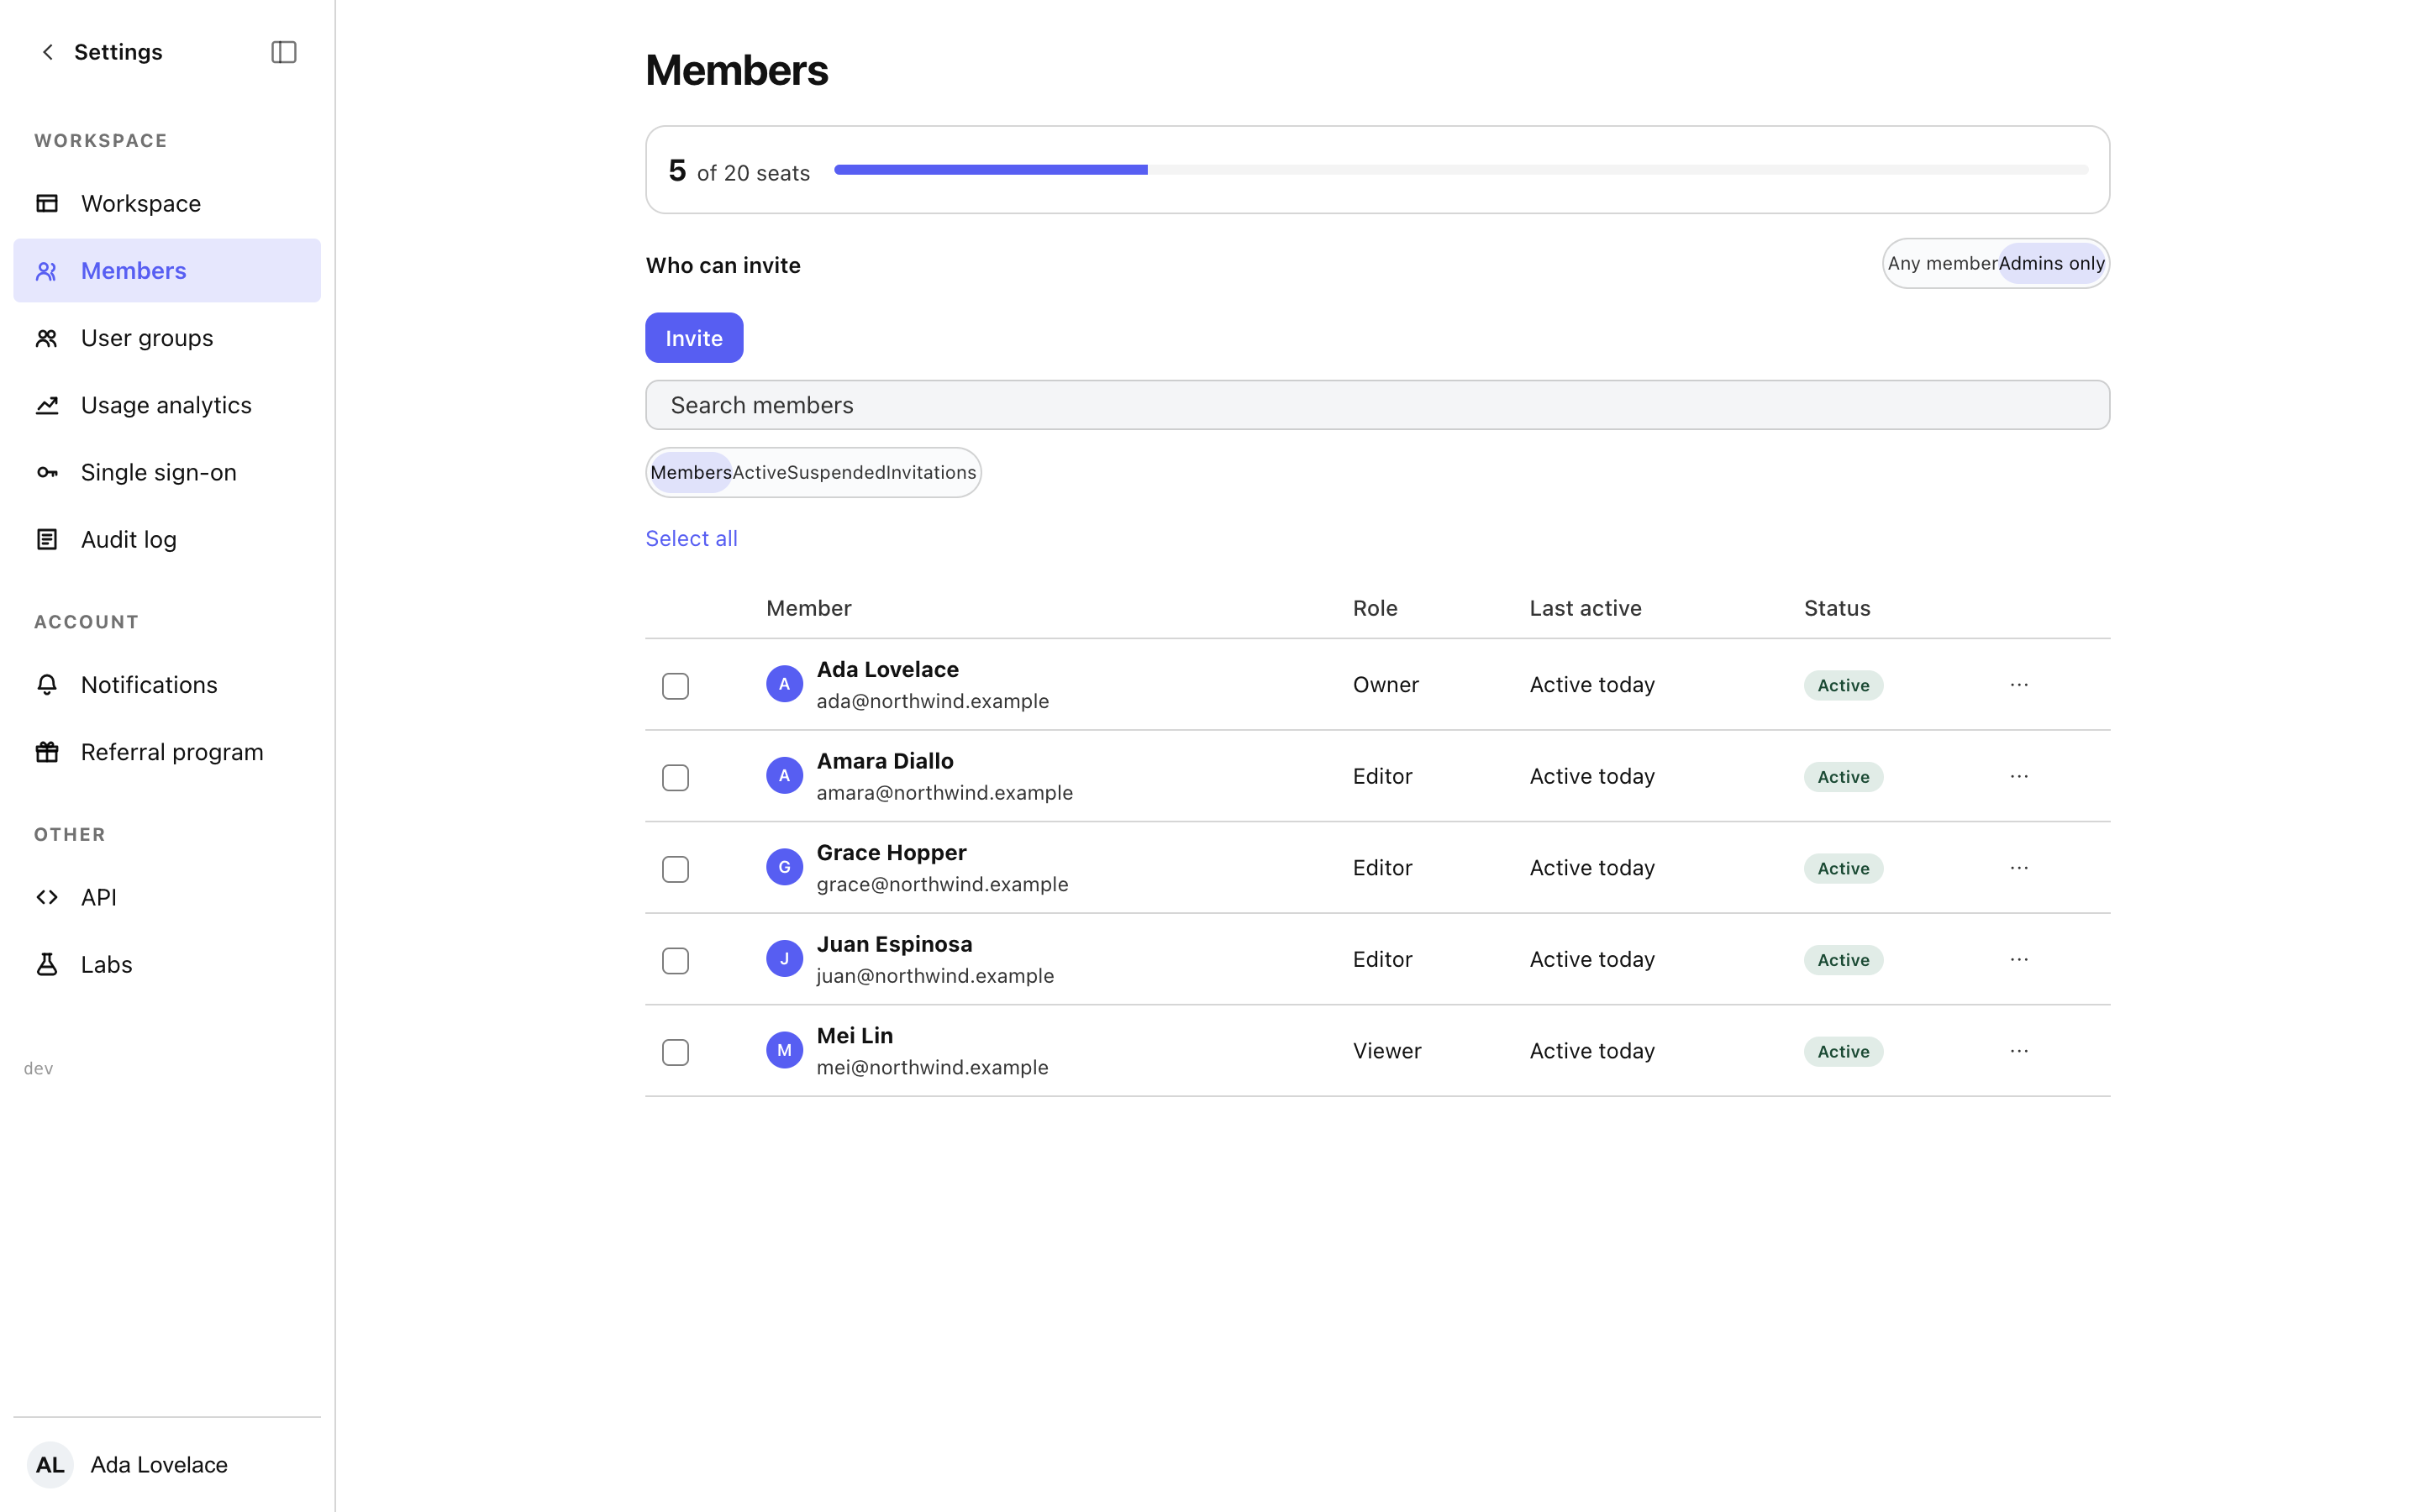Click the Select all link
The image size is (2420, 1512).
pyautogui.click(x=691, y=538)
